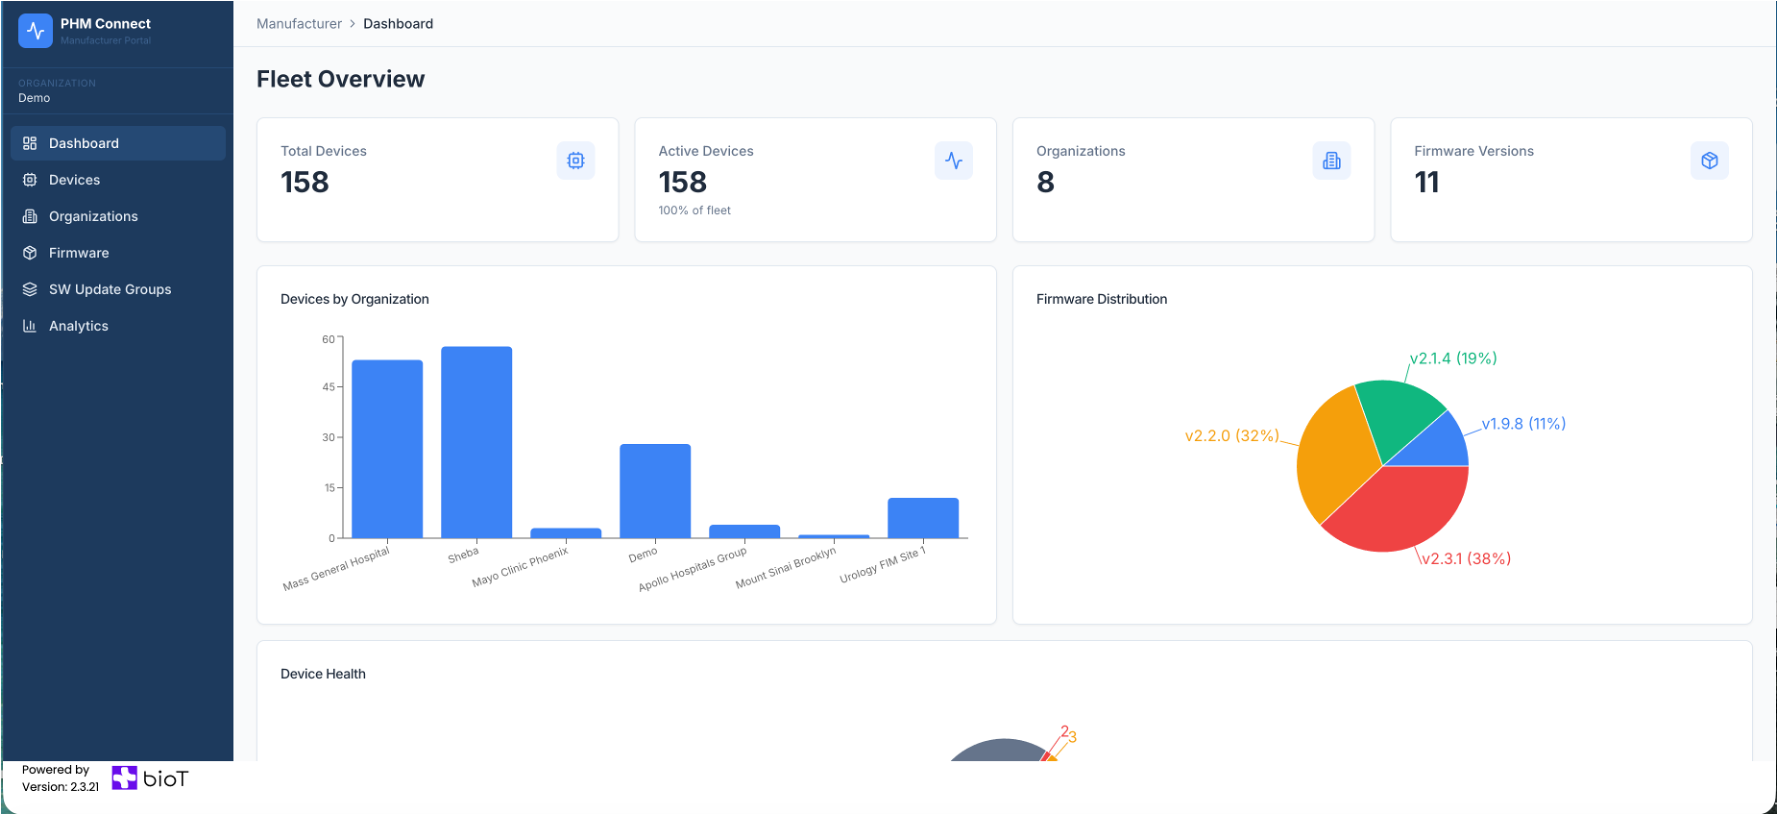This screenshot has height=814, width=1778.
Task: Click the Mass General Hospital axis label
Action: pos(336,569)
